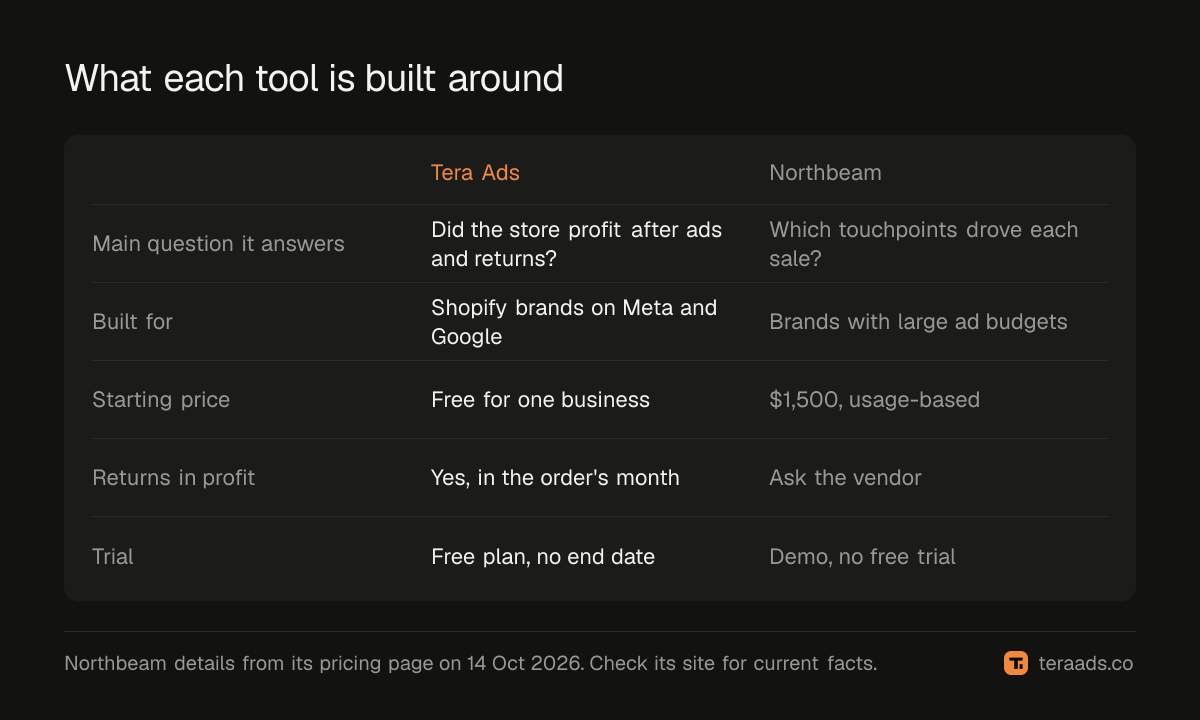This screenshot has width=1200, height=720.
Task: Click 'Which touchpoints drove each sale?' cell
Action: pos(924,244)
